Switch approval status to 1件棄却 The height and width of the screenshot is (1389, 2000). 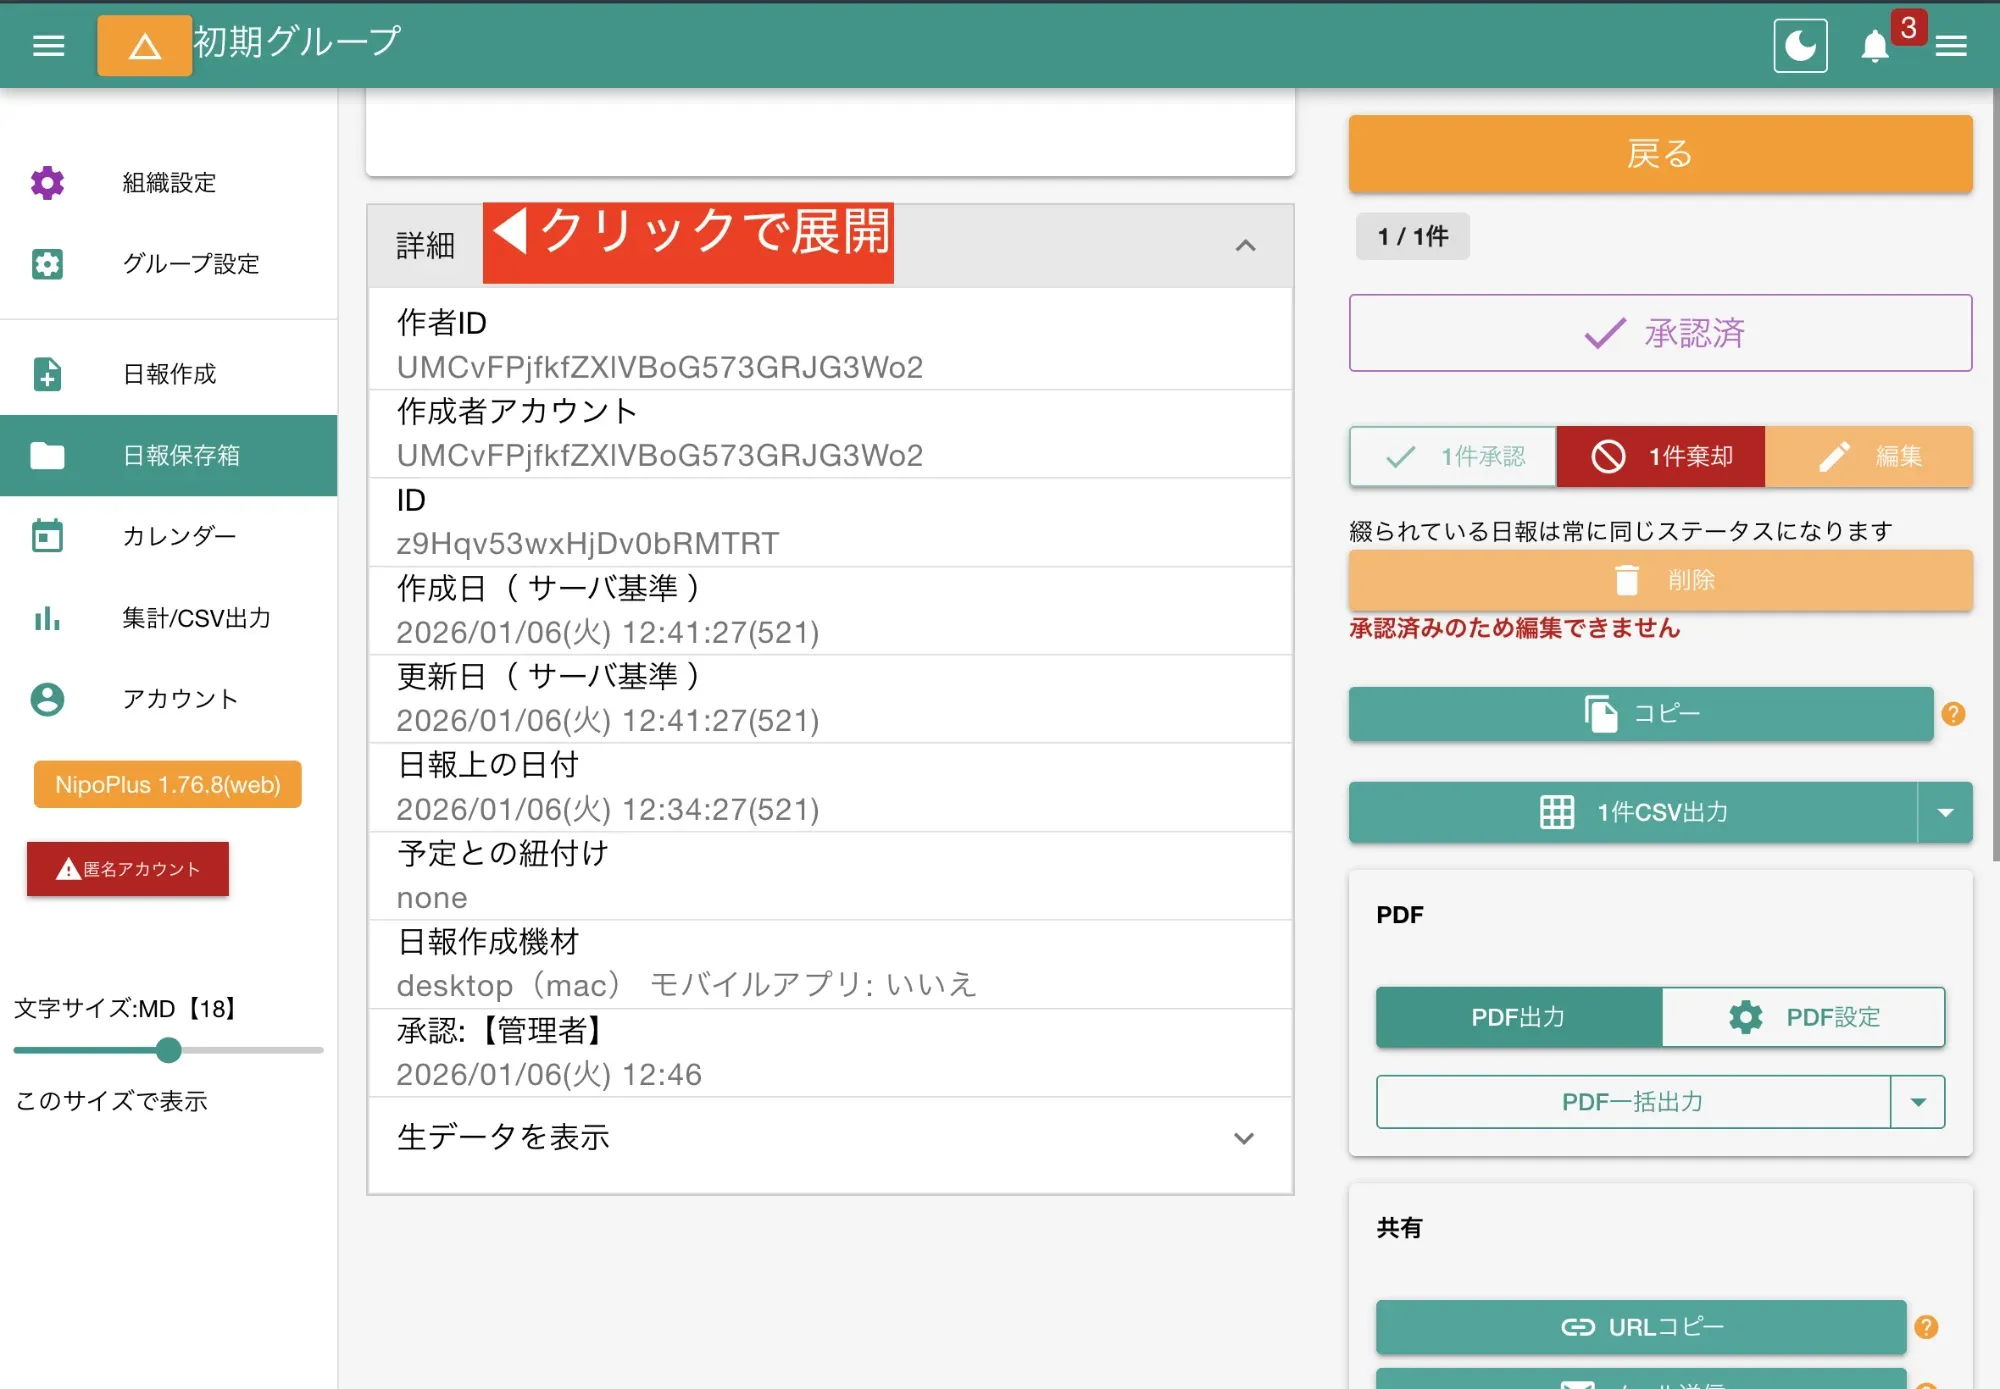click(x=1660, y=457)
